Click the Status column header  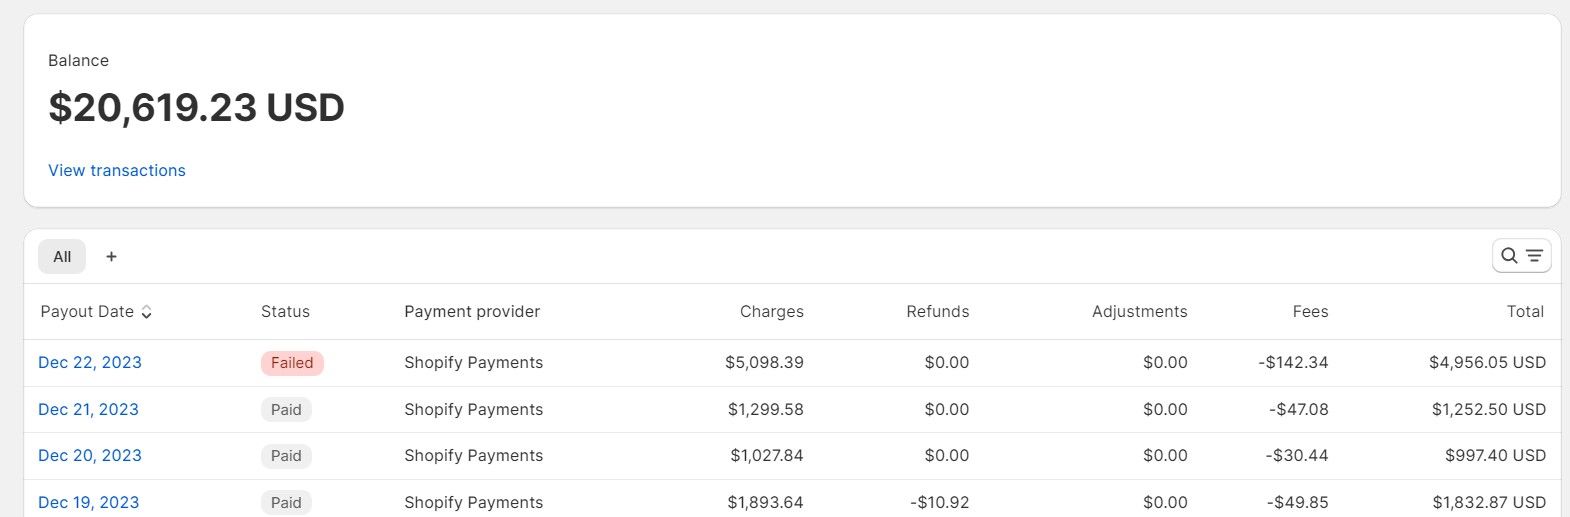tap(285, 311)
